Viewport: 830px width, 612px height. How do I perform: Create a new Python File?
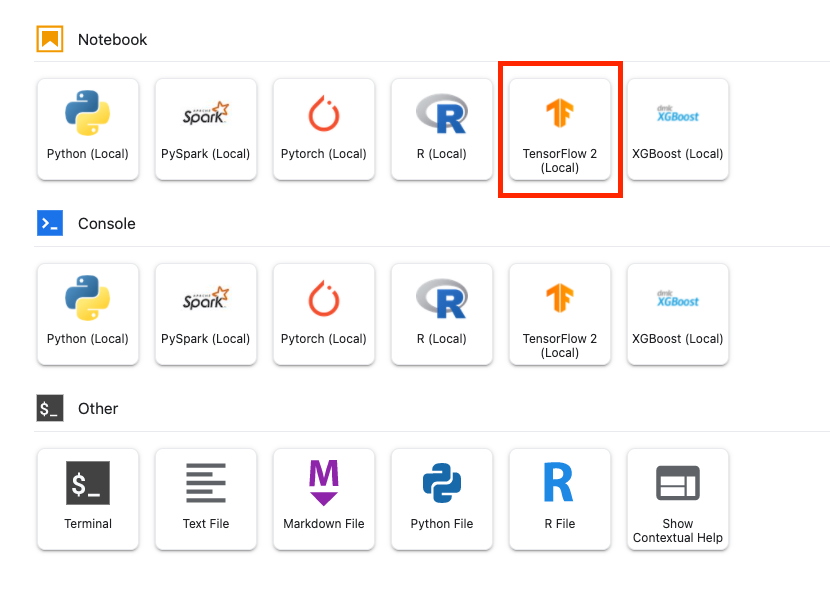[x=442, y=499]
